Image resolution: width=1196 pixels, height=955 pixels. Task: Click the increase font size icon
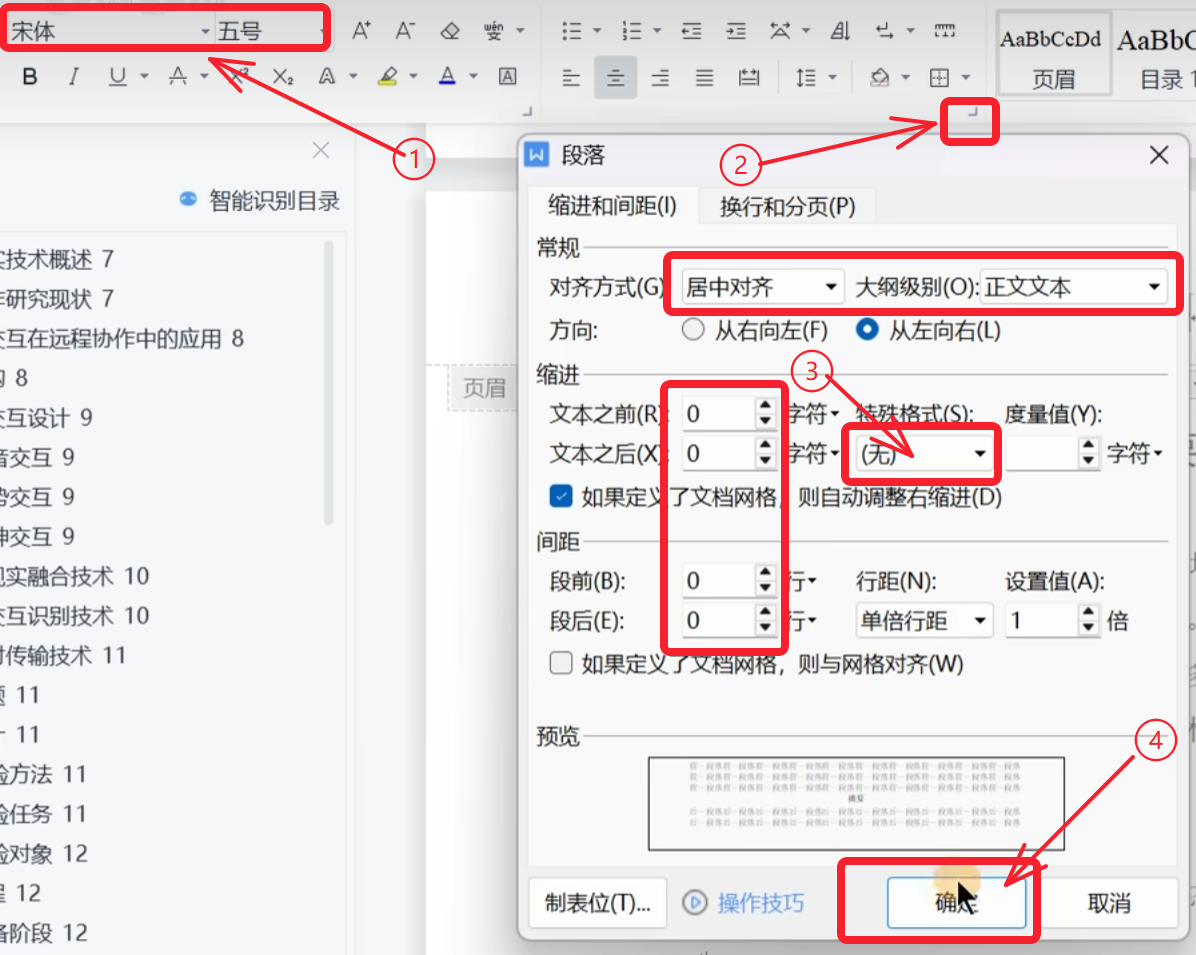(x=362, y=31)
